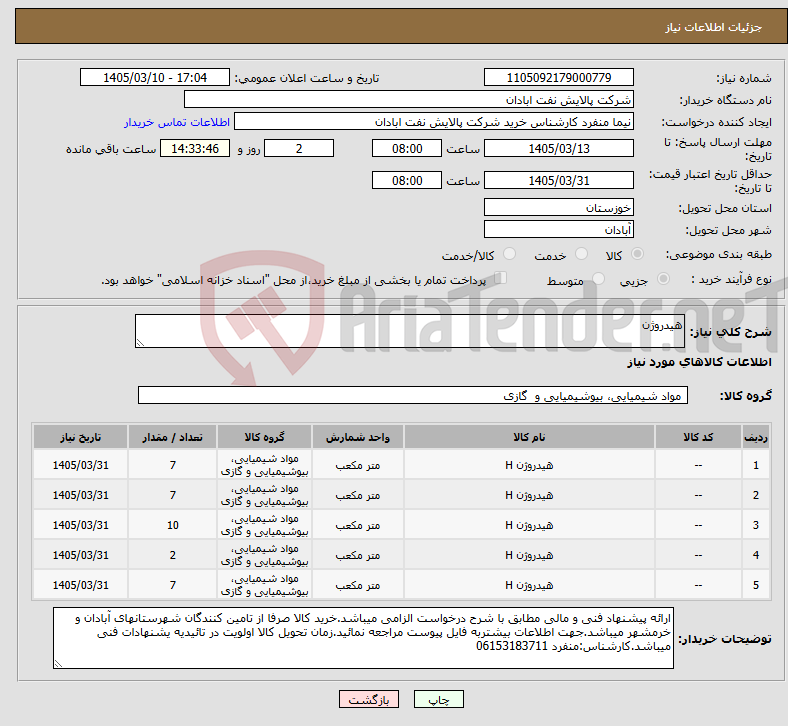Toggle the اسناد خزانه اسلامی payment checkbox
The image size is (788, 726).
click(501, 278)
